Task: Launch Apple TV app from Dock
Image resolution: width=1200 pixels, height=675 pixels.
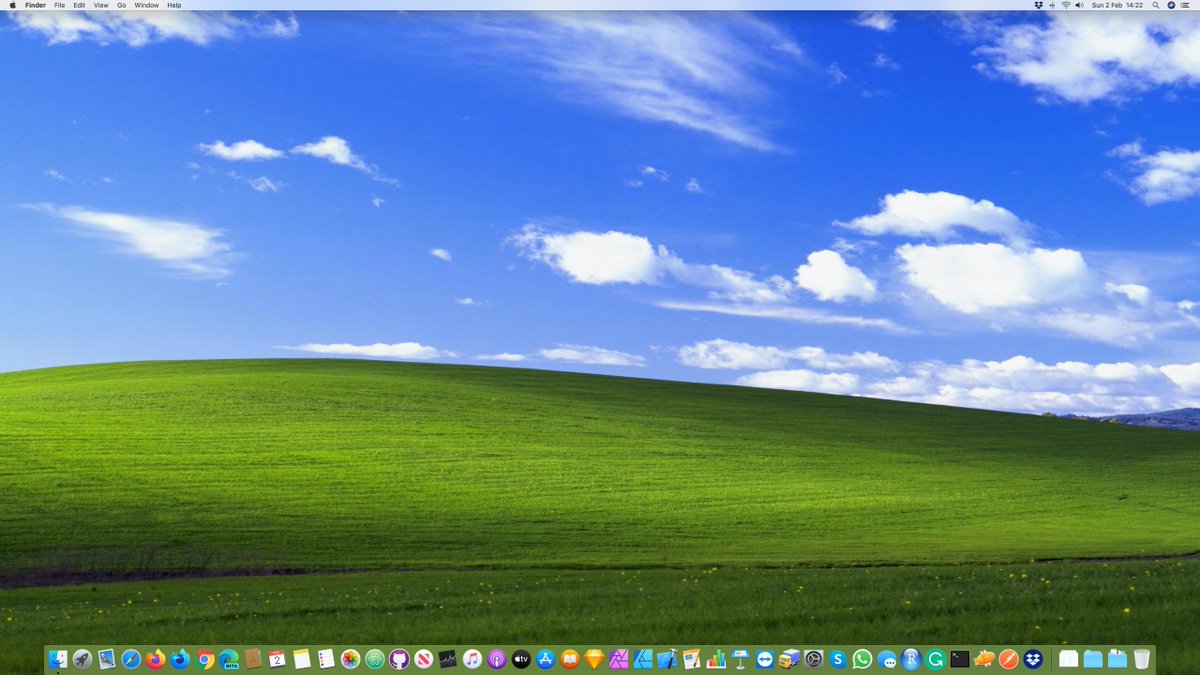Action: (x=521, y=659)
